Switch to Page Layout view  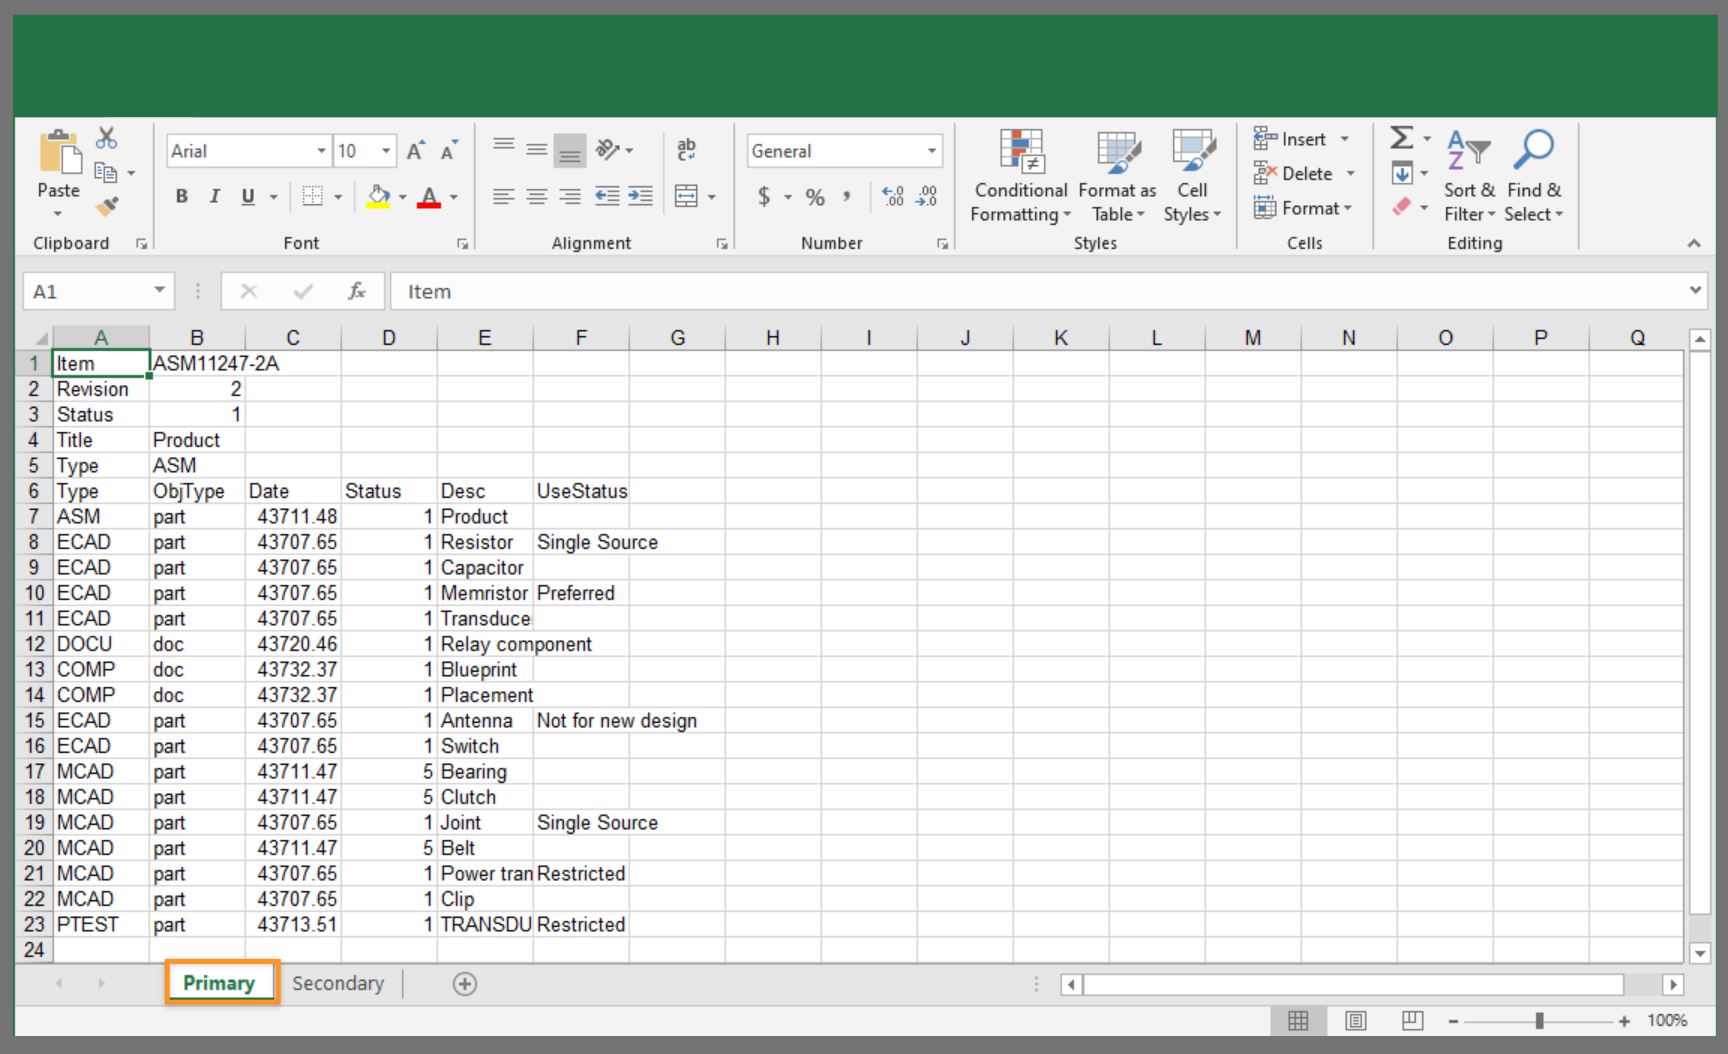(1355, 1020)
